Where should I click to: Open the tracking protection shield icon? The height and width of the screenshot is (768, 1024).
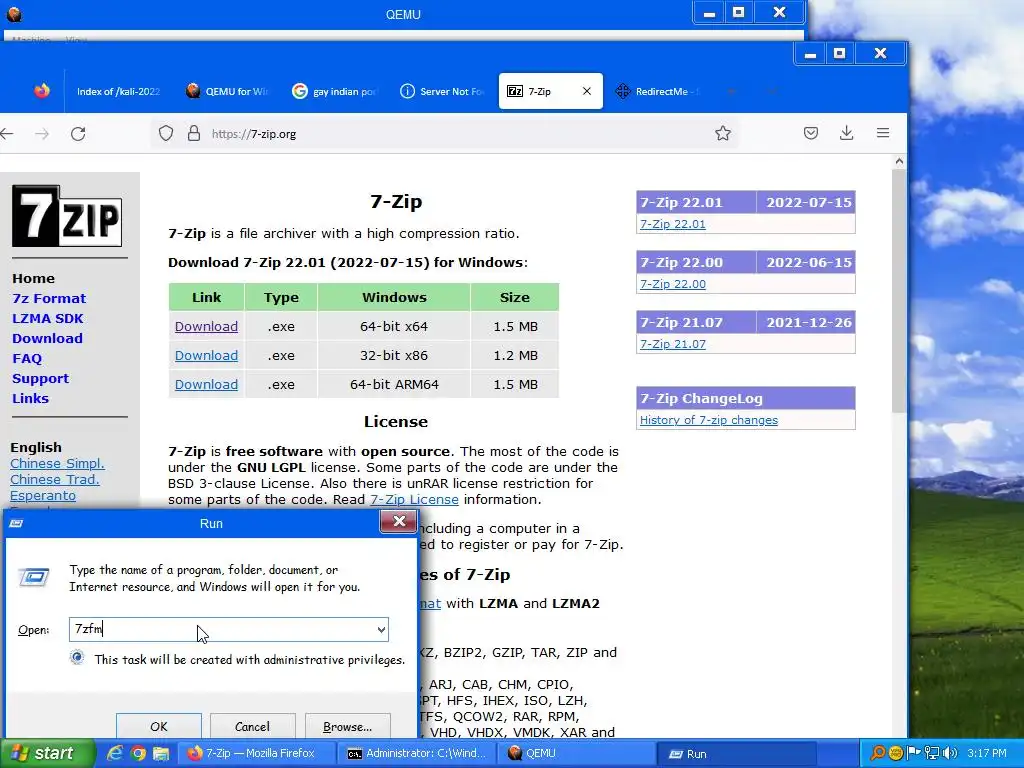click(166, 133)
